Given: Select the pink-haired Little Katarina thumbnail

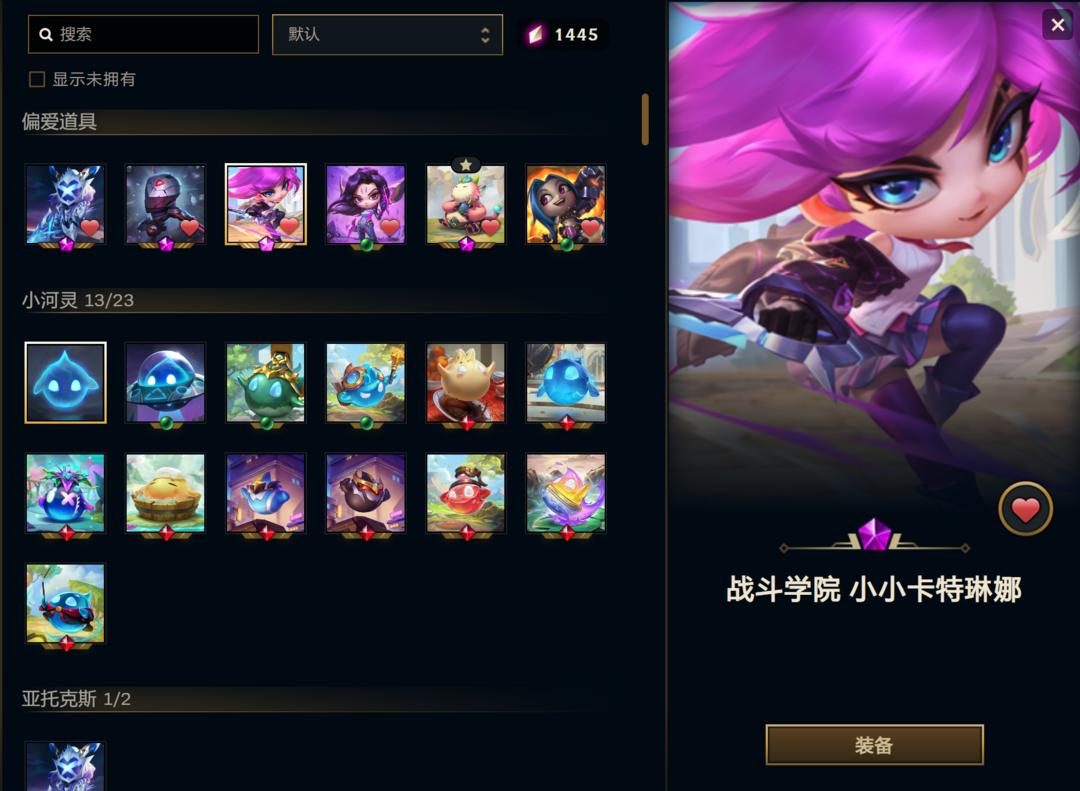Looking at the screenshot, I should (x=266, y=204).
